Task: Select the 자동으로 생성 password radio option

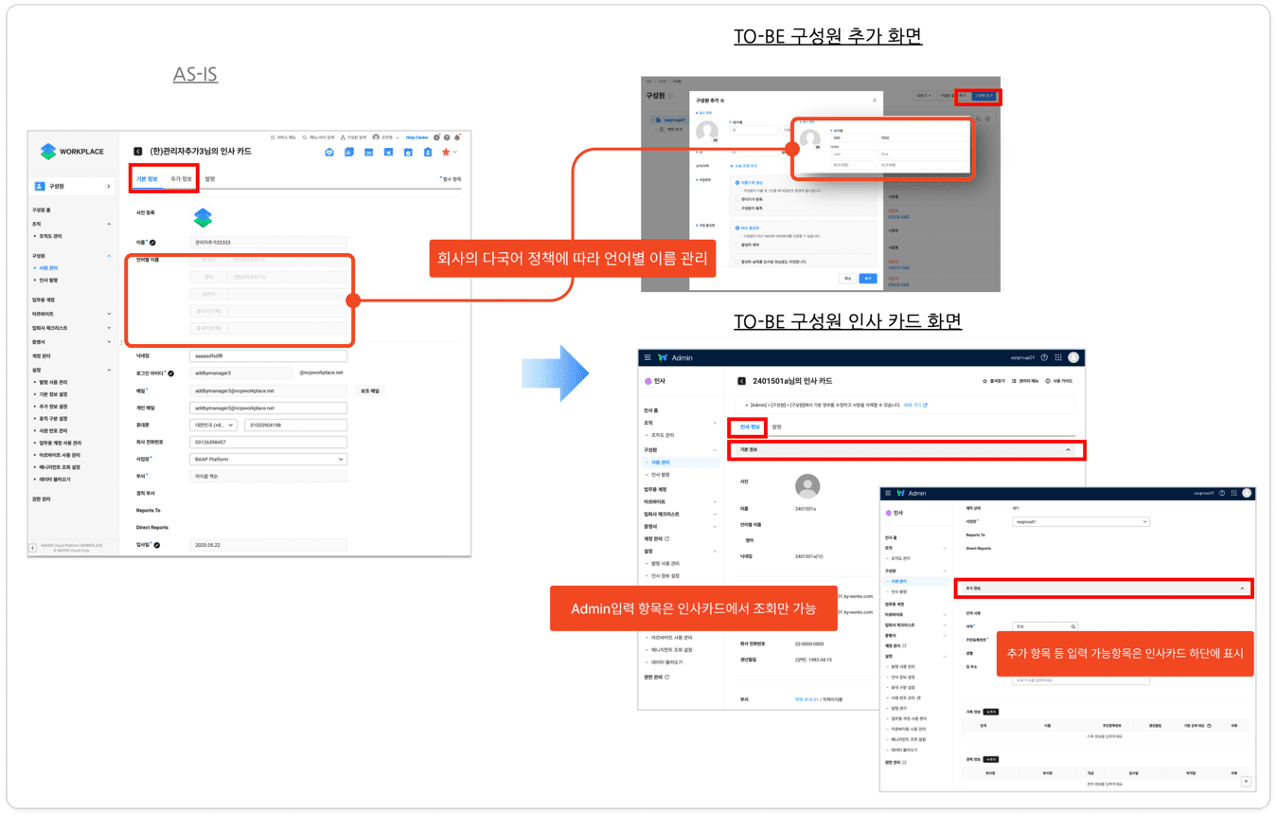Action: (737, 183)
